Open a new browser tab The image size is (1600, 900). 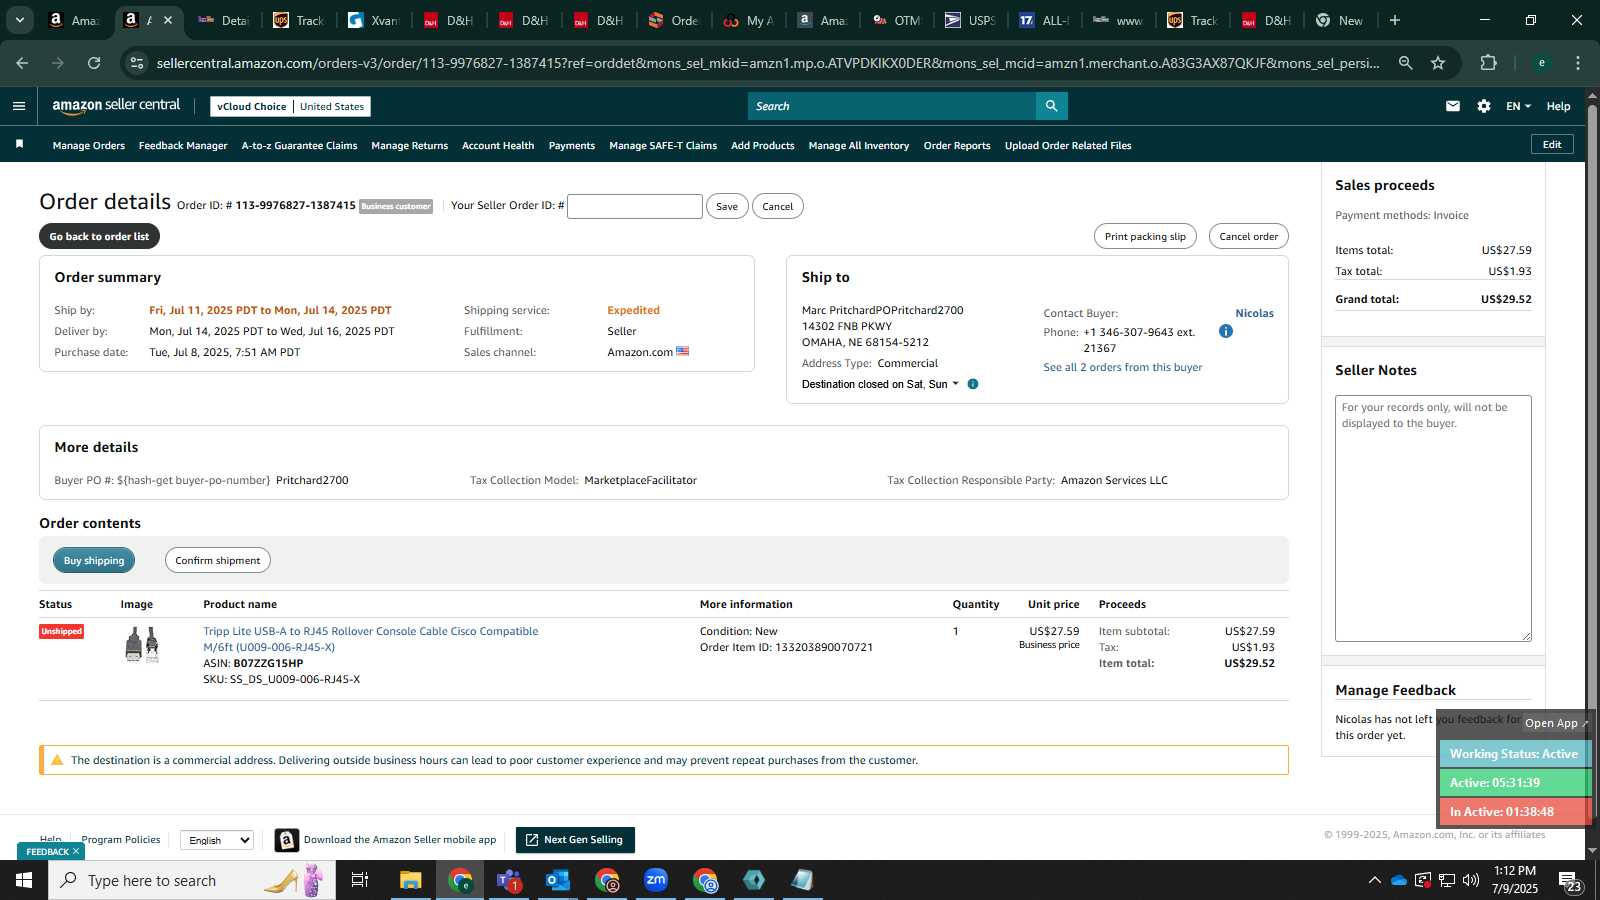coord(1395,20)
